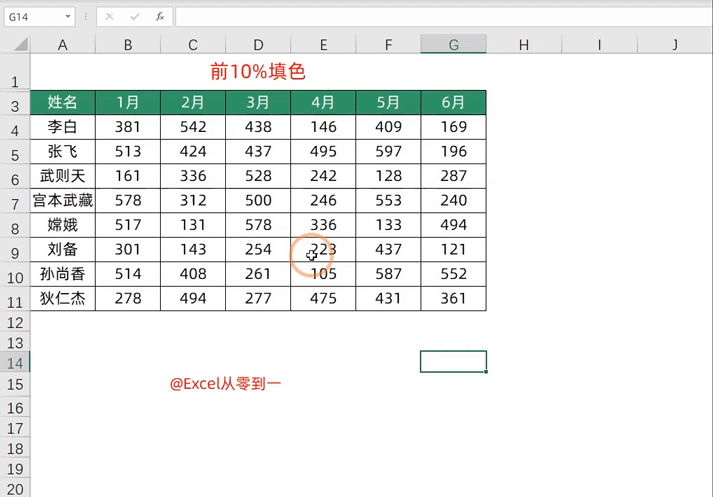Click the name cell 狄仁杰
The image size is (713, 497).
(x=63, y=299)
